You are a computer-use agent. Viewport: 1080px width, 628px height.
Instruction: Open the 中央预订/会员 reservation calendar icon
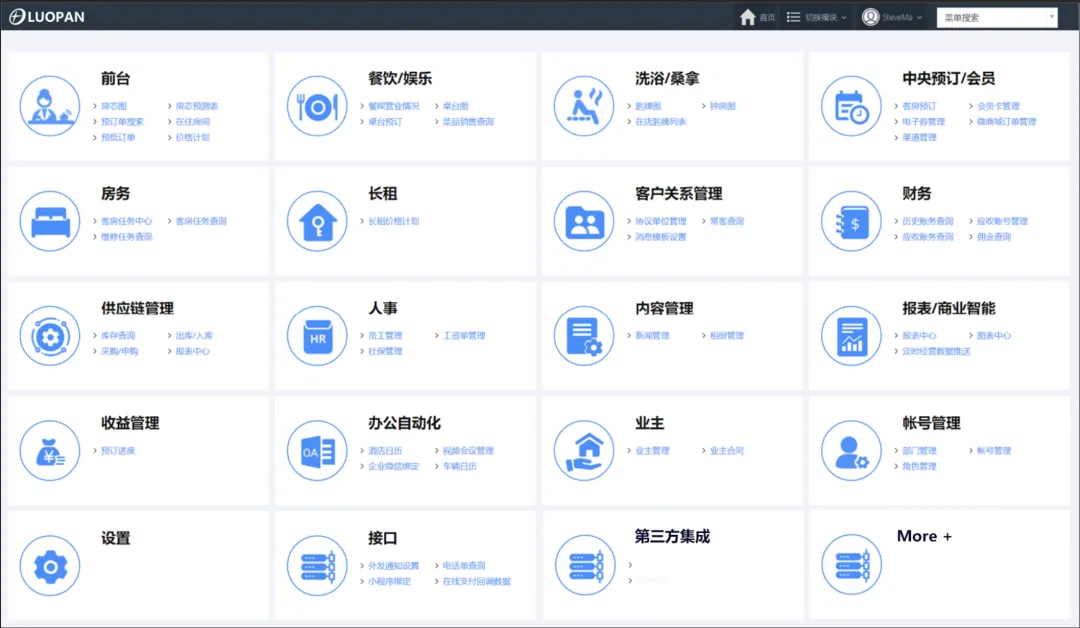point(851,105)
